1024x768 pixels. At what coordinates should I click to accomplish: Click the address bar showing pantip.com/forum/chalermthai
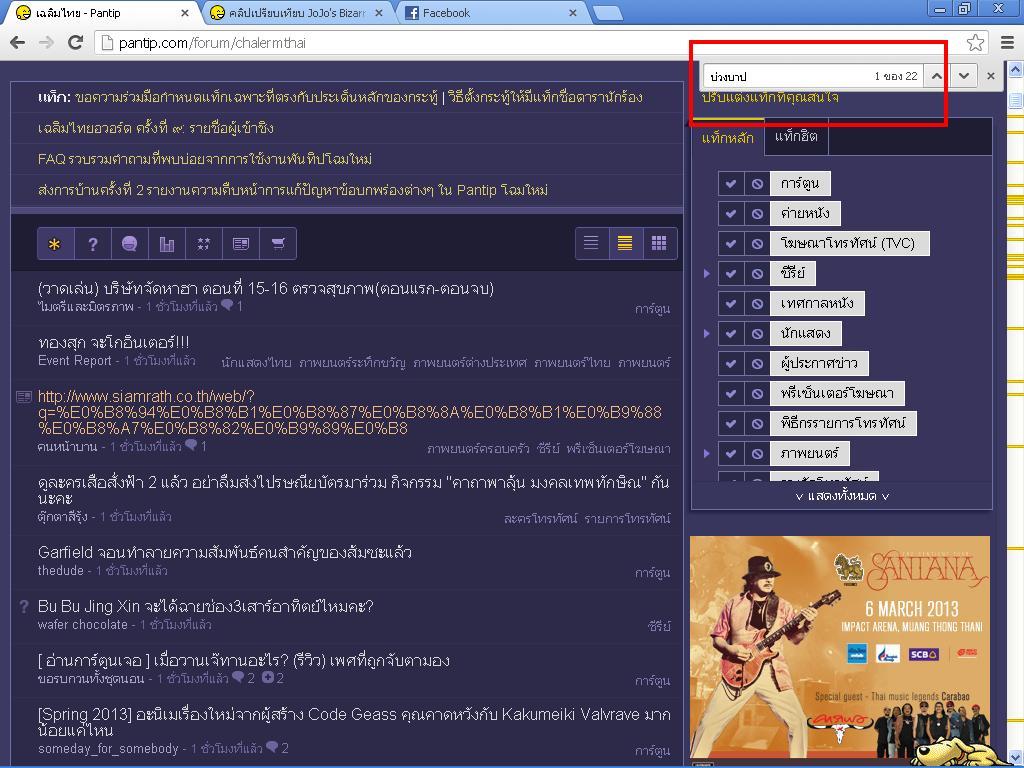pyautogui.click(x=529, y=43)
